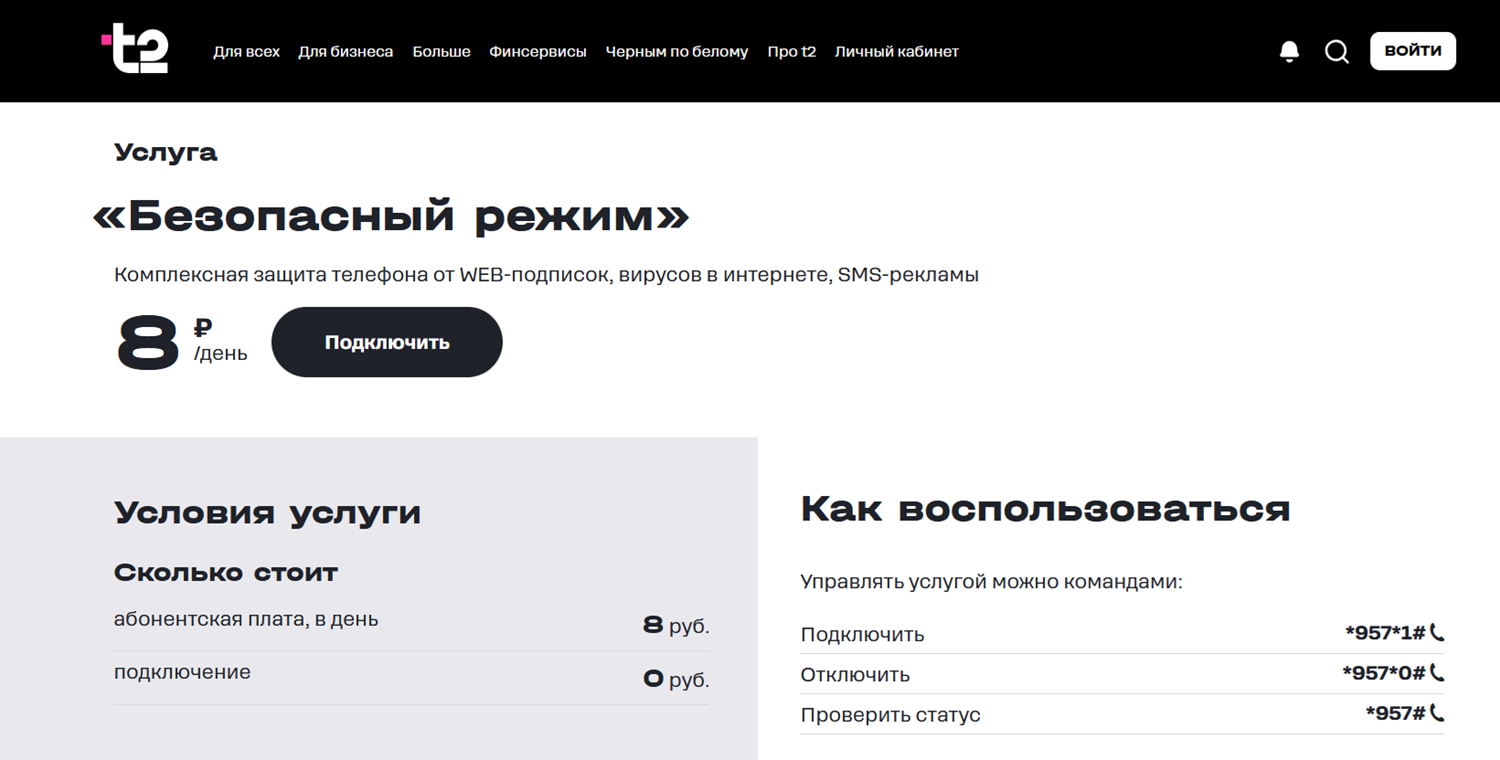Click the 'Как воспользоваться' heading
Viewport: 1500px width, 760px height.
(1045, 509)
